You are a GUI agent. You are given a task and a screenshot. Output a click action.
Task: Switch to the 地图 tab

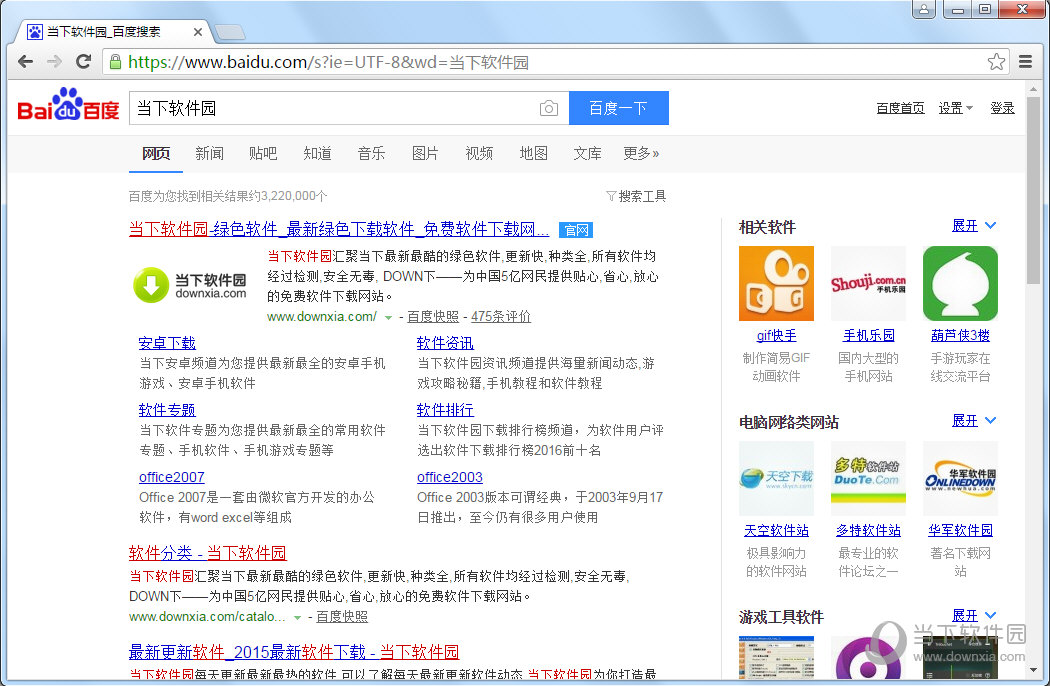point(533,153)
